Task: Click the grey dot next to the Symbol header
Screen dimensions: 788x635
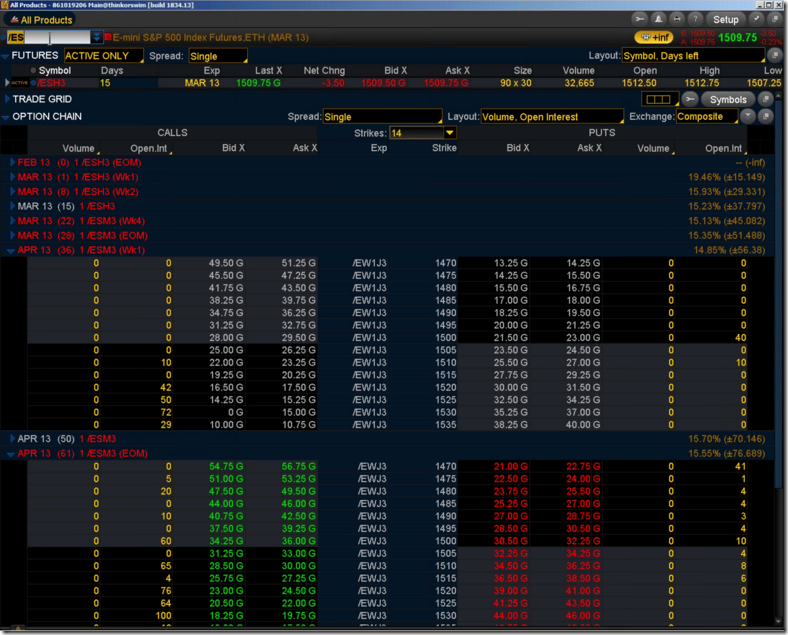Action: point(33,70)
